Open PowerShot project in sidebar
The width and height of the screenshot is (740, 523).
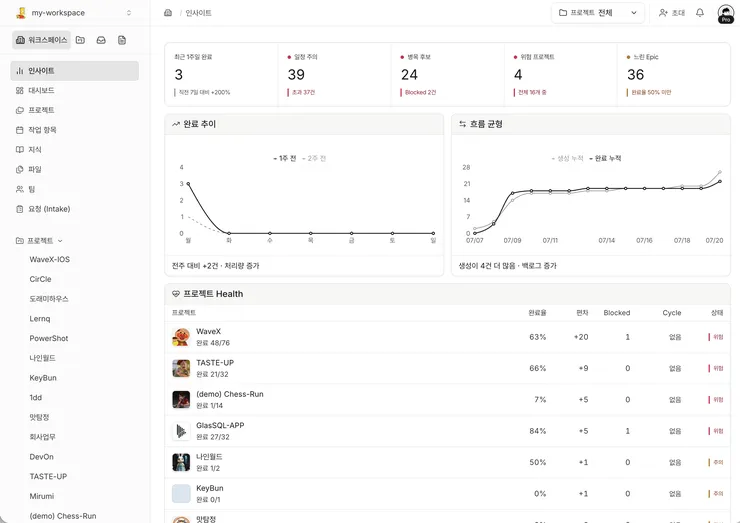click(x=49, y=338)
